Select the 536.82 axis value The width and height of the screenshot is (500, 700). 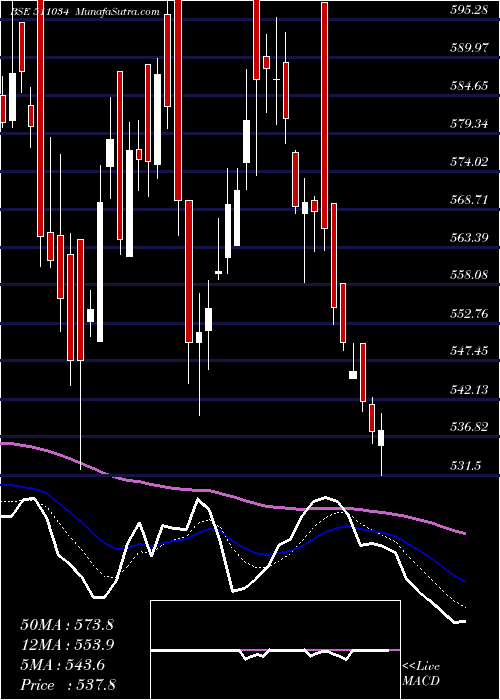[469, 427]
